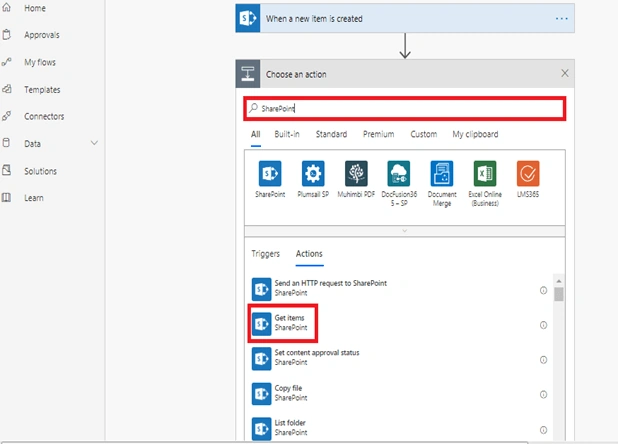Close the Choose an action panel

click(x=565, y=73)
